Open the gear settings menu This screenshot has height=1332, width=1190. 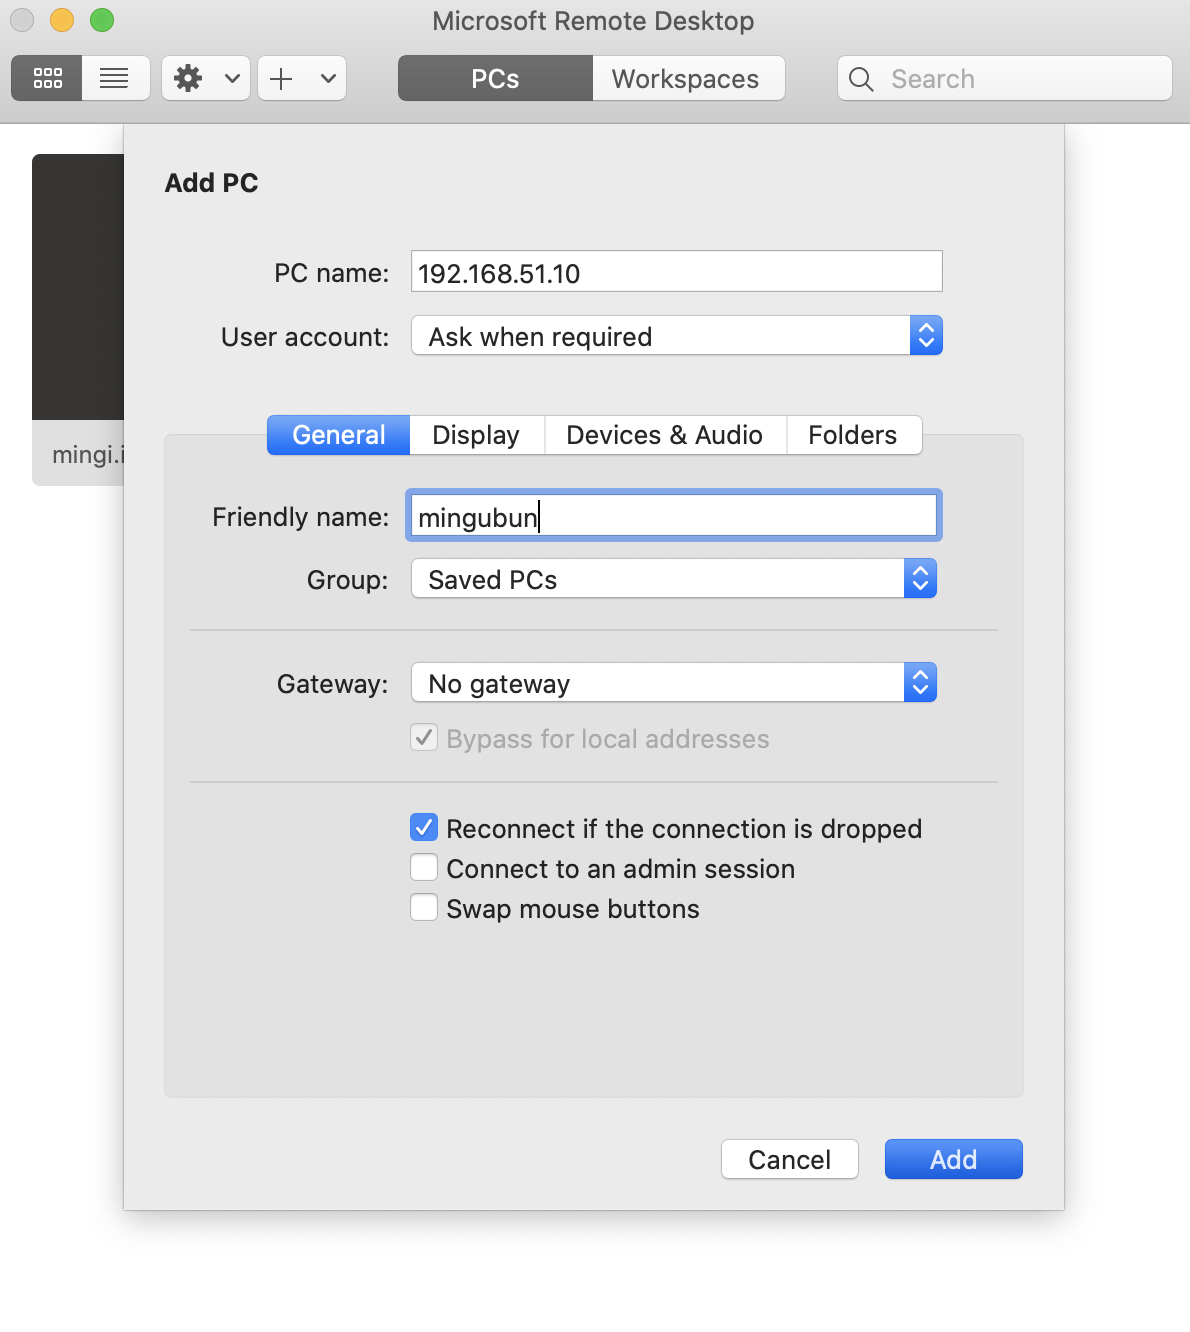188,78
